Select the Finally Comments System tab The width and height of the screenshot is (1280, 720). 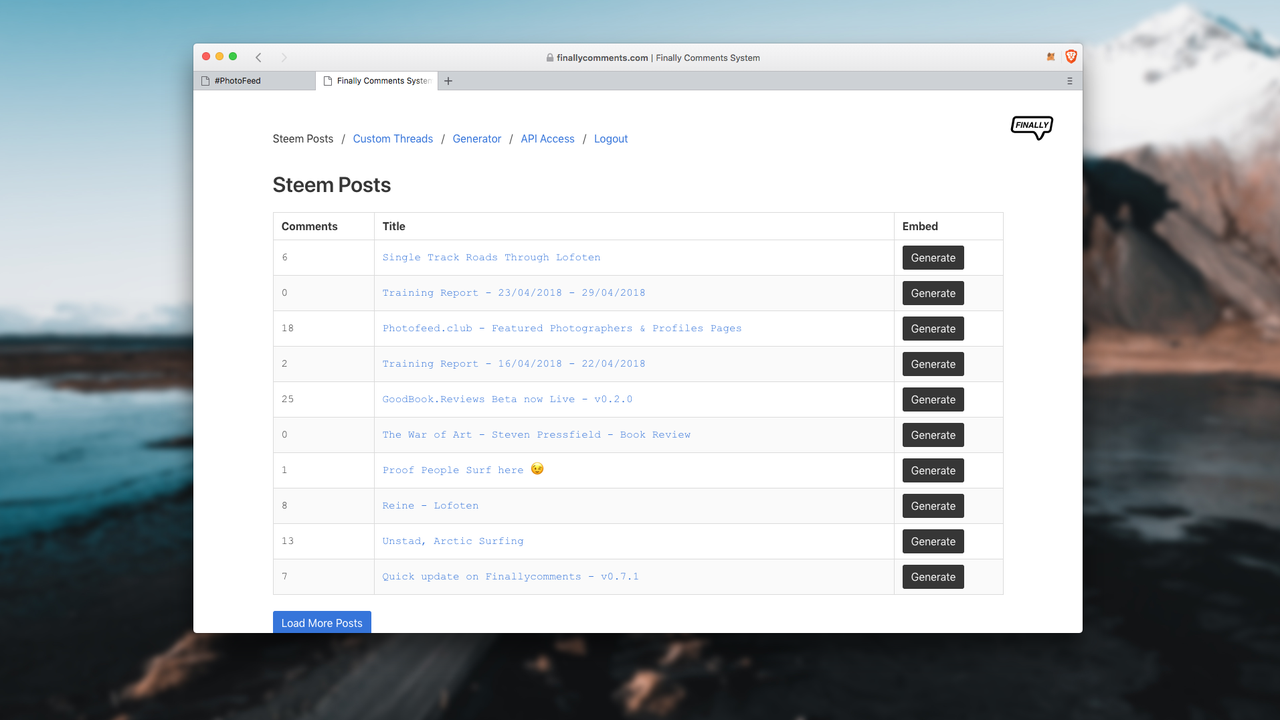(x=377, y=81)
